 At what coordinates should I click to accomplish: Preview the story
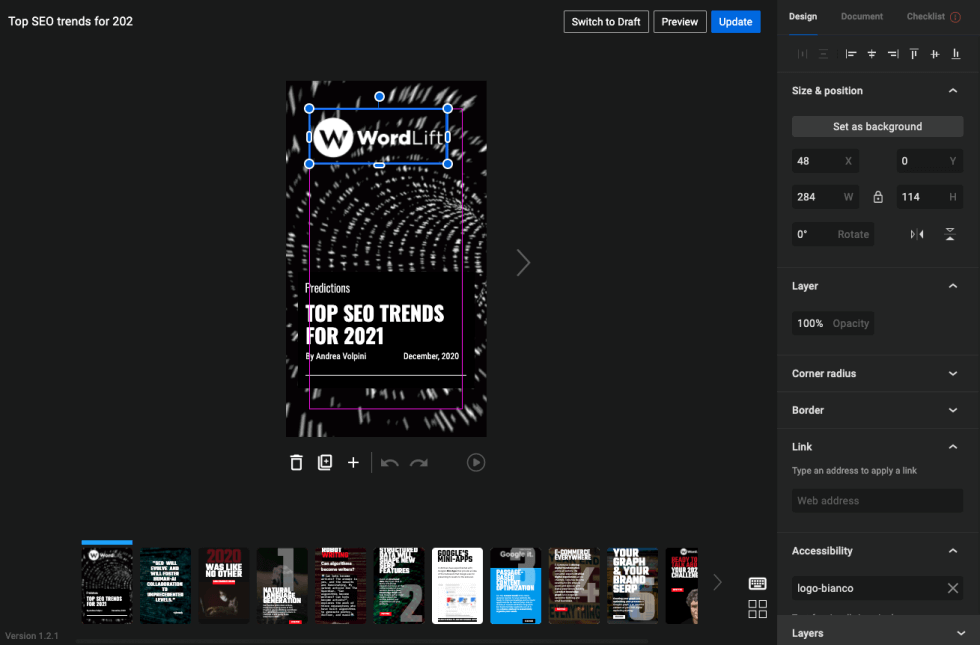(679, 22)
